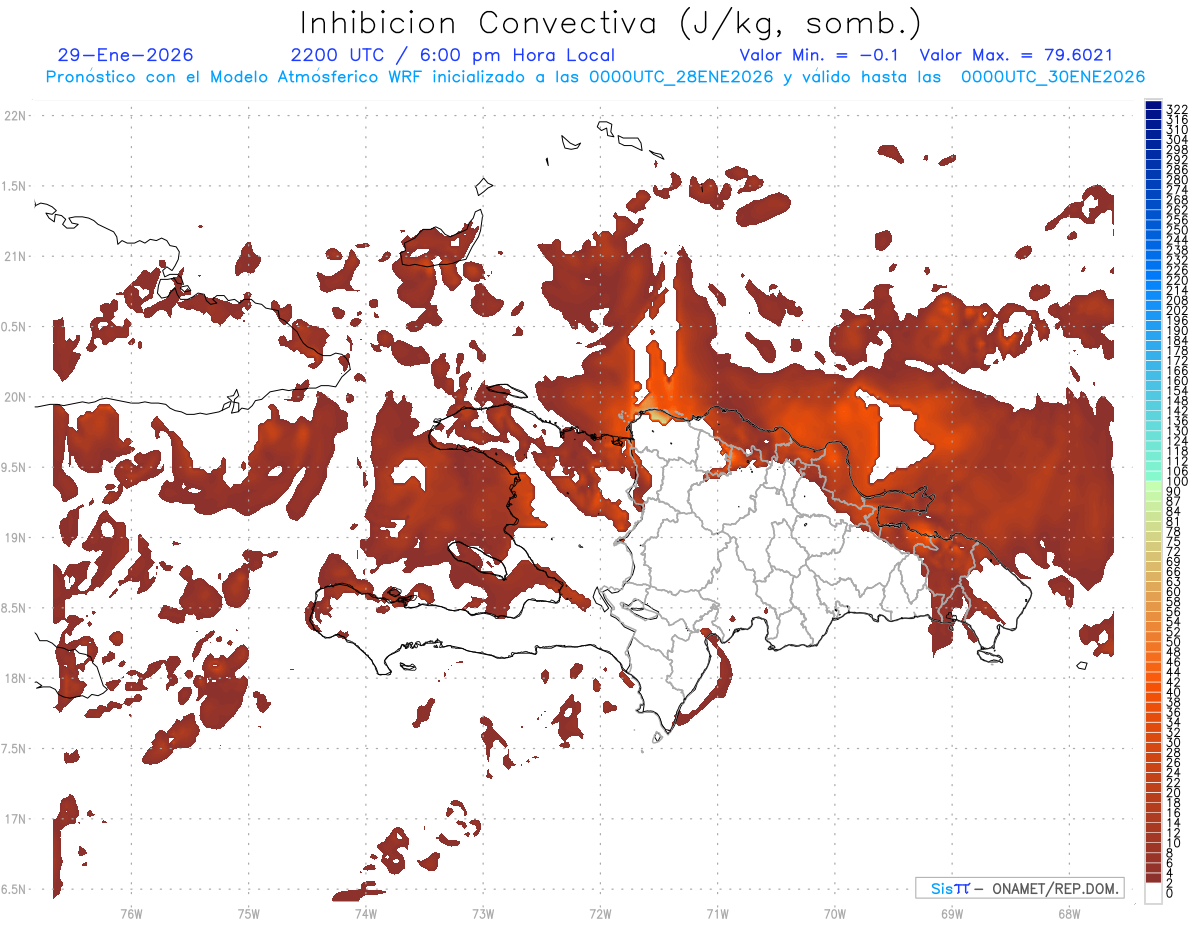The image size is (1200, 927).
Task: Click the 'Valor Min. = -0.1' text
Action: pyautogui.click(x=821, y=56)
